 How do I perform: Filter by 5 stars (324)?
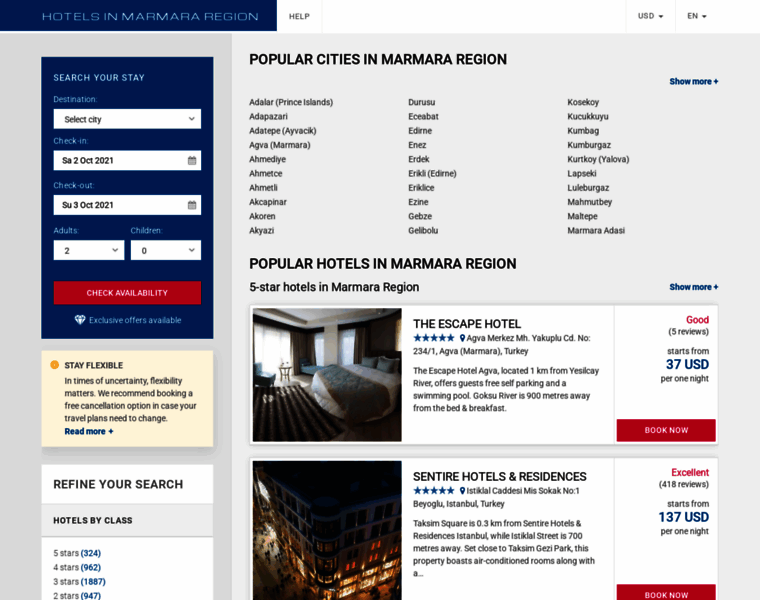[x=77, y=553]
